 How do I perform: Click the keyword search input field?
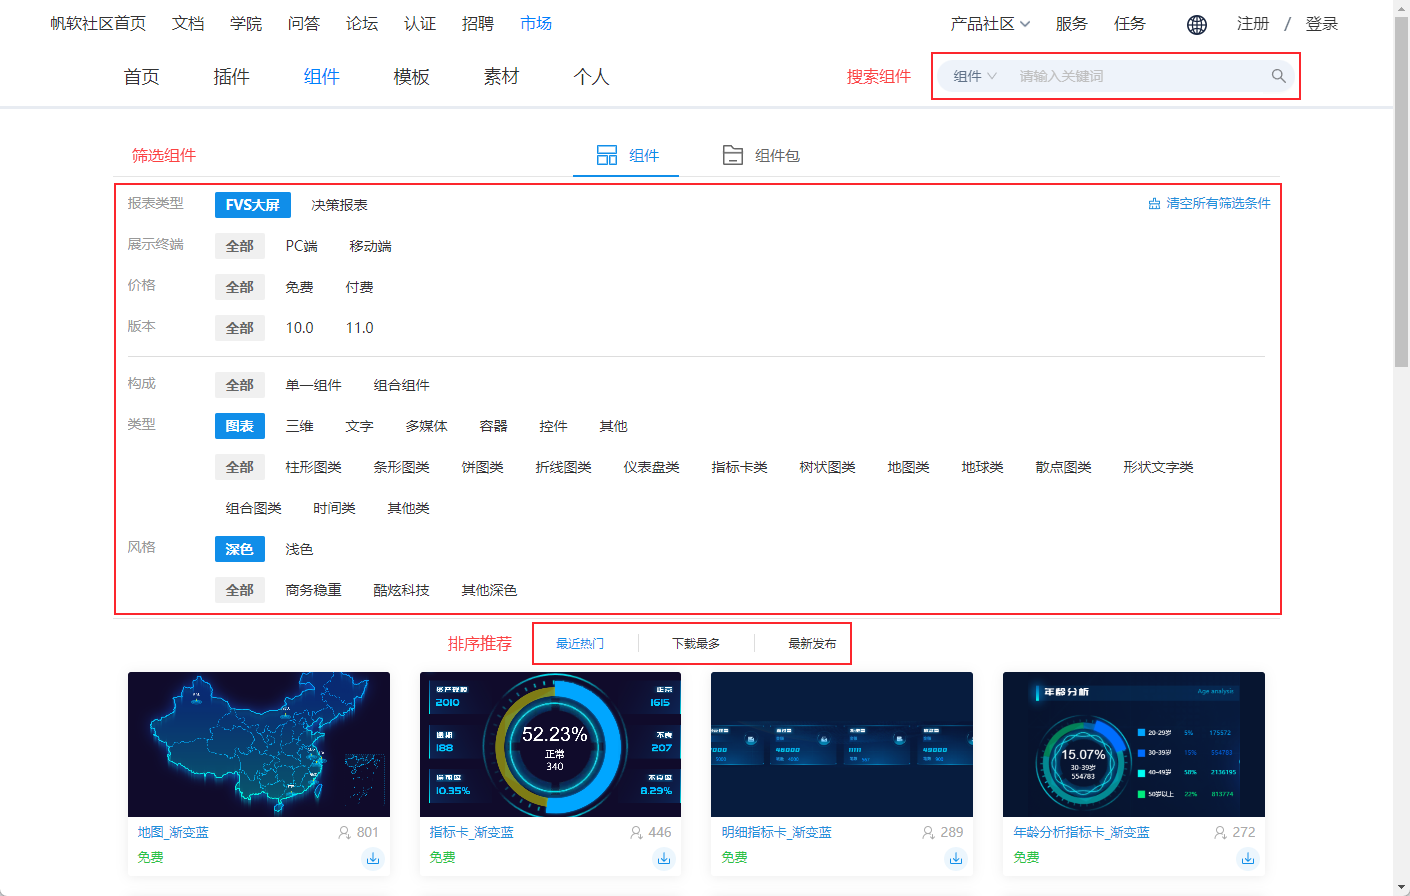coord(1138,76)
